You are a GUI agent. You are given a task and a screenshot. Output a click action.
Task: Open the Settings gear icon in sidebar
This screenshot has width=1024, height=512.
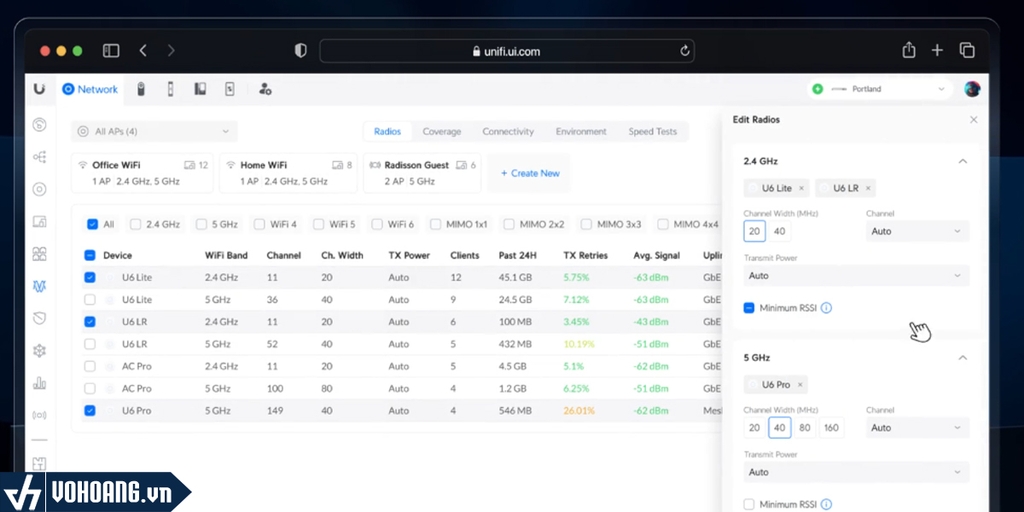[39, 351]
